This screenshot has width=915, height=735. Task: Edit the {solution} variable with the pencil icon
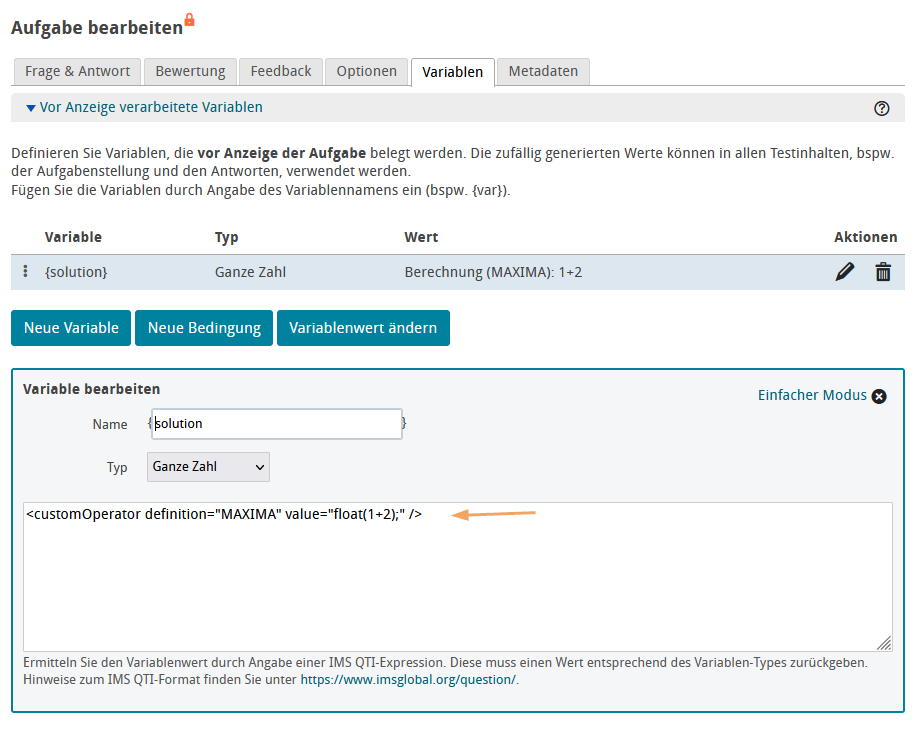pos(845,271)
